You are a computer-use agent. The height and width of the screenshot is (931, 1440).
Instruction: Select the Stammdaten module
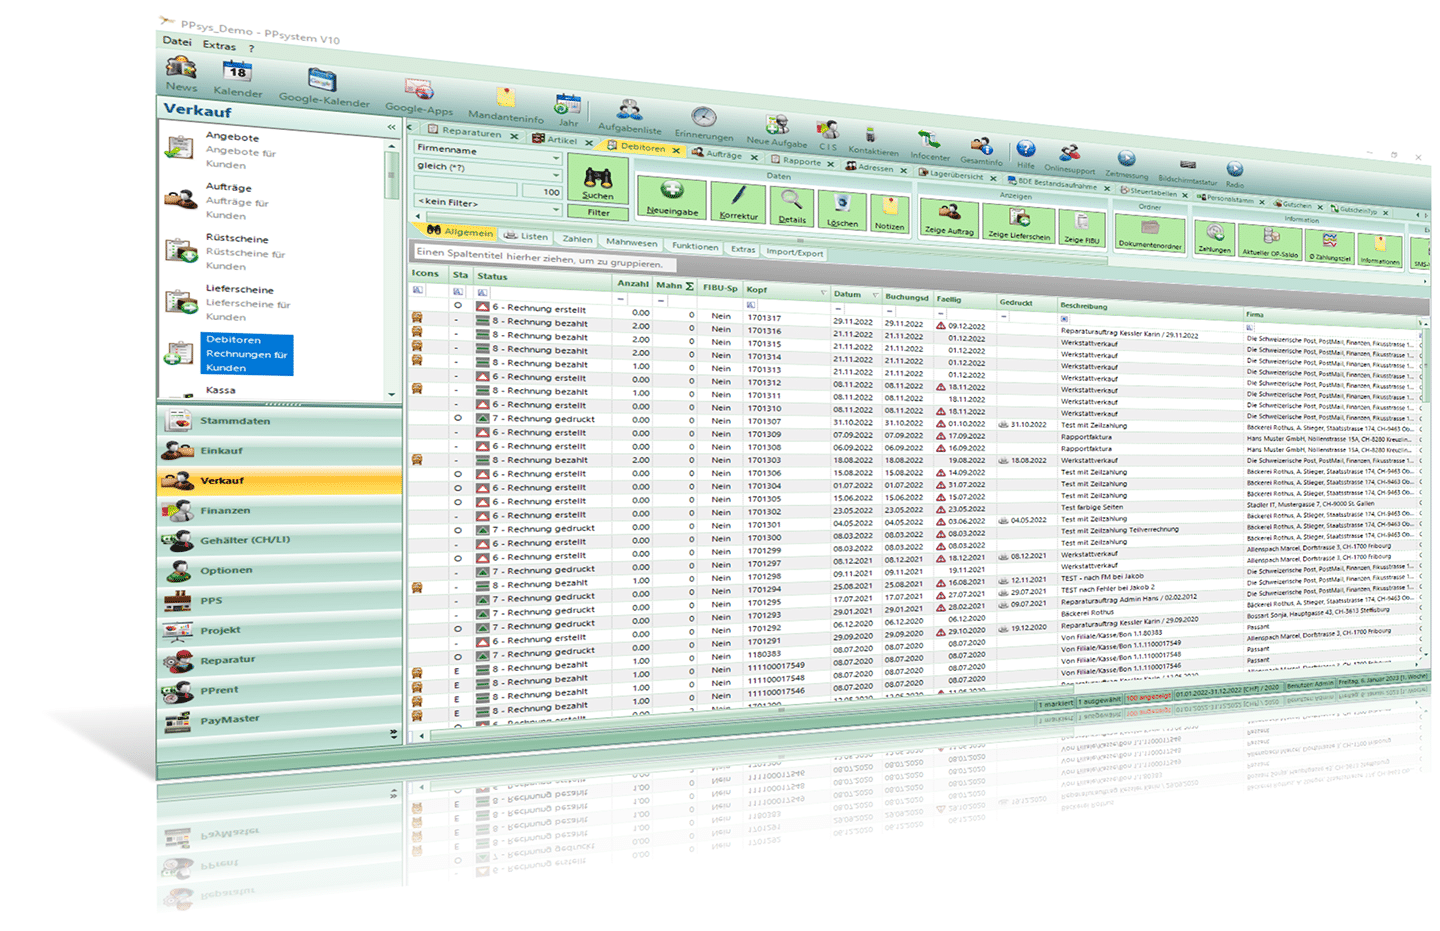tap(280, 421)
